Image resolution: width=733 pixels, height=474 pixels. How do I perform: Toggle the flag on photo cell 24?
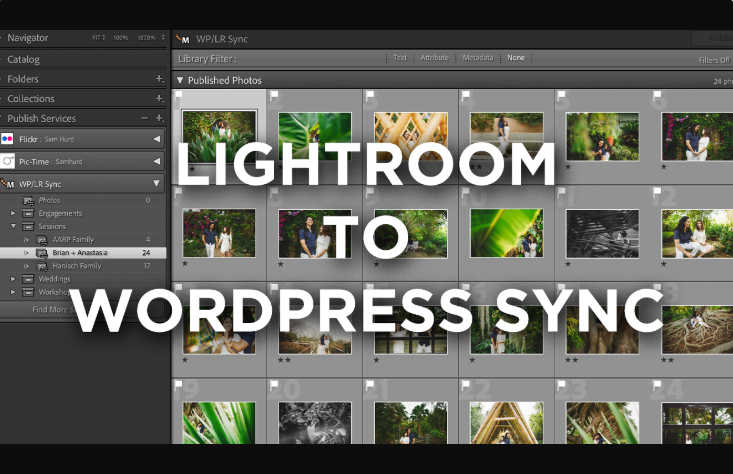coord(657,385)
